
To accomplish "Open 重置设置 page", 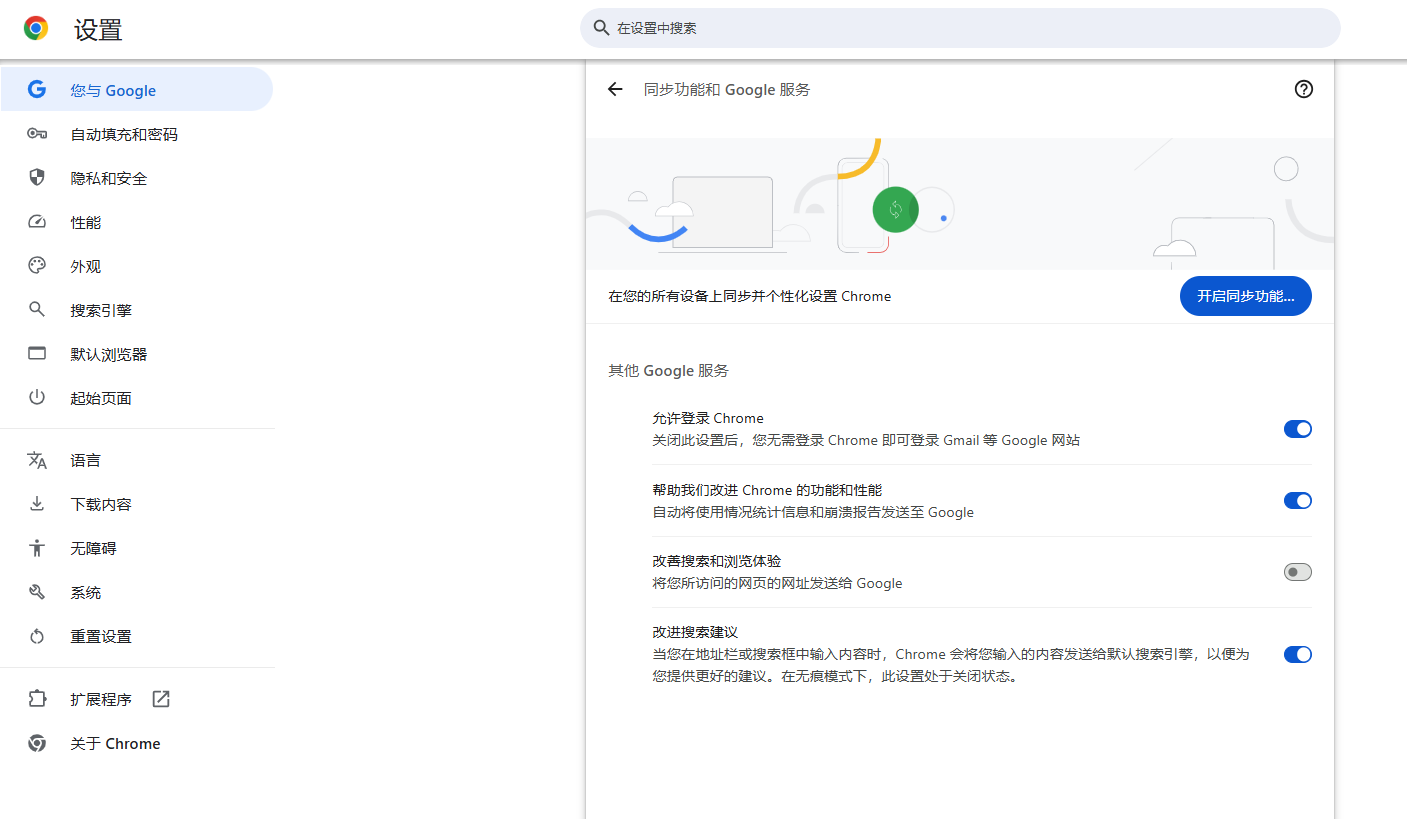I will pyautogui.click(x=137, y=636).
